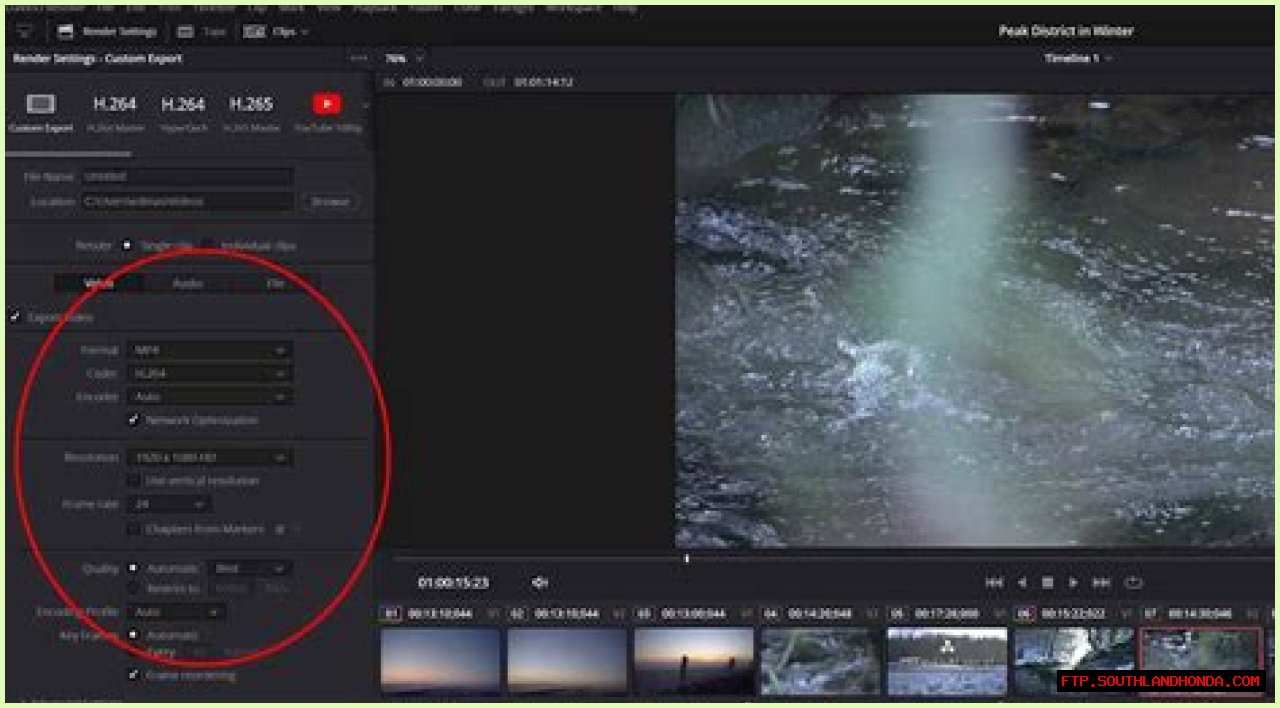This screenshot has height=708, width=1280.
Task: Click the Render Settings panel icon
Action: click(65, 31)
